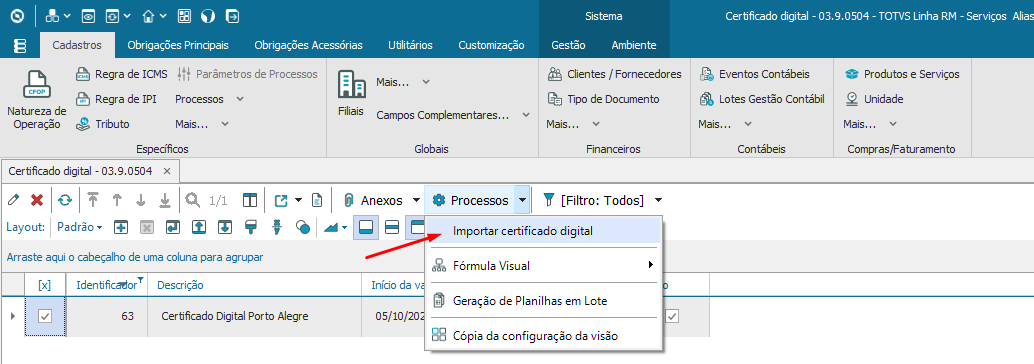The height and width of the screenshot is (364, 1034).
Task: Click the overlapping shapes icon
Action: point(303,227)
